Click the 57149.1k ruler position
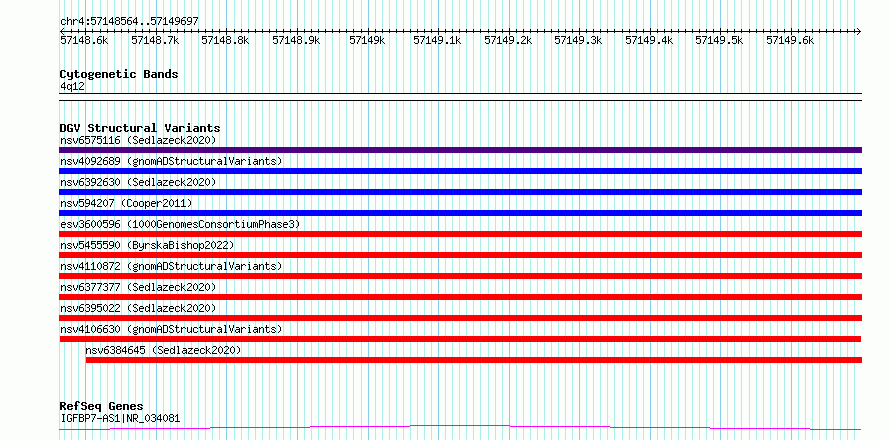Screen dimensions: 890x440 (x=437, y=40)
